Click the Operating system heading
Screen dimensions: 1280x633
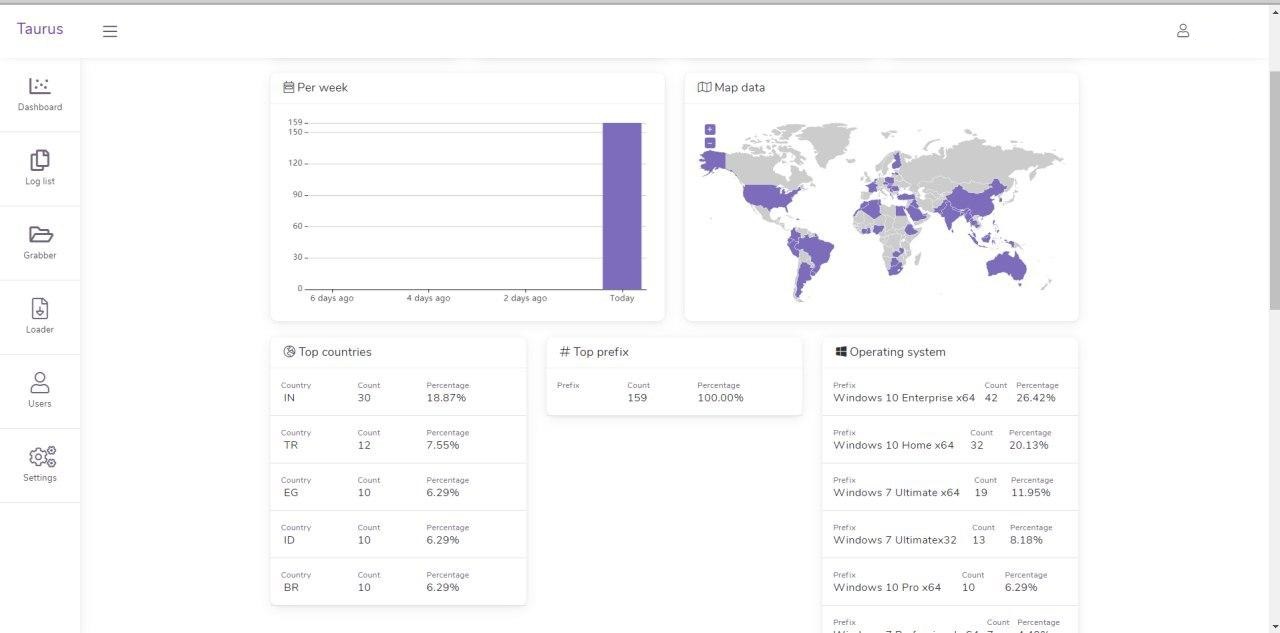[x=897, y=352]
